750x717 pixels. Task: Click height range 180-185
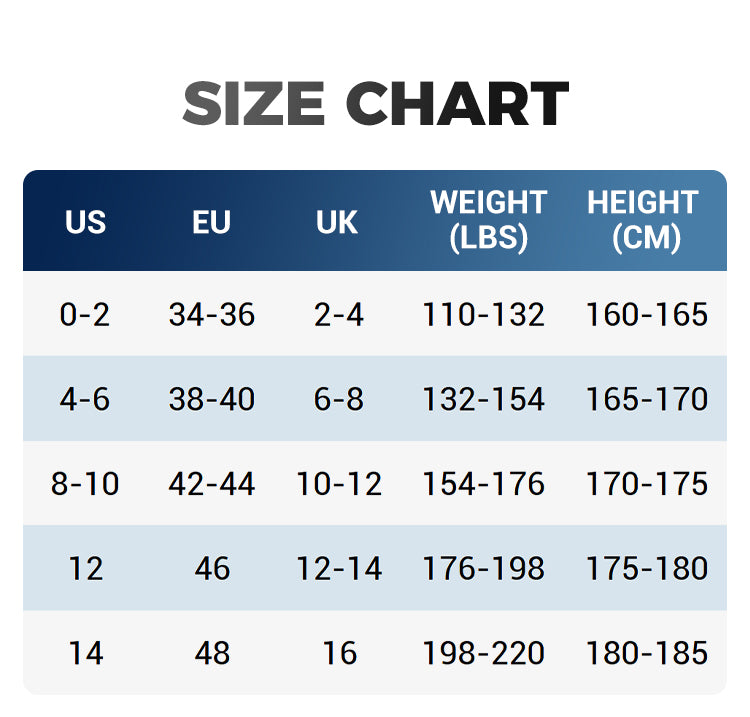647,653
